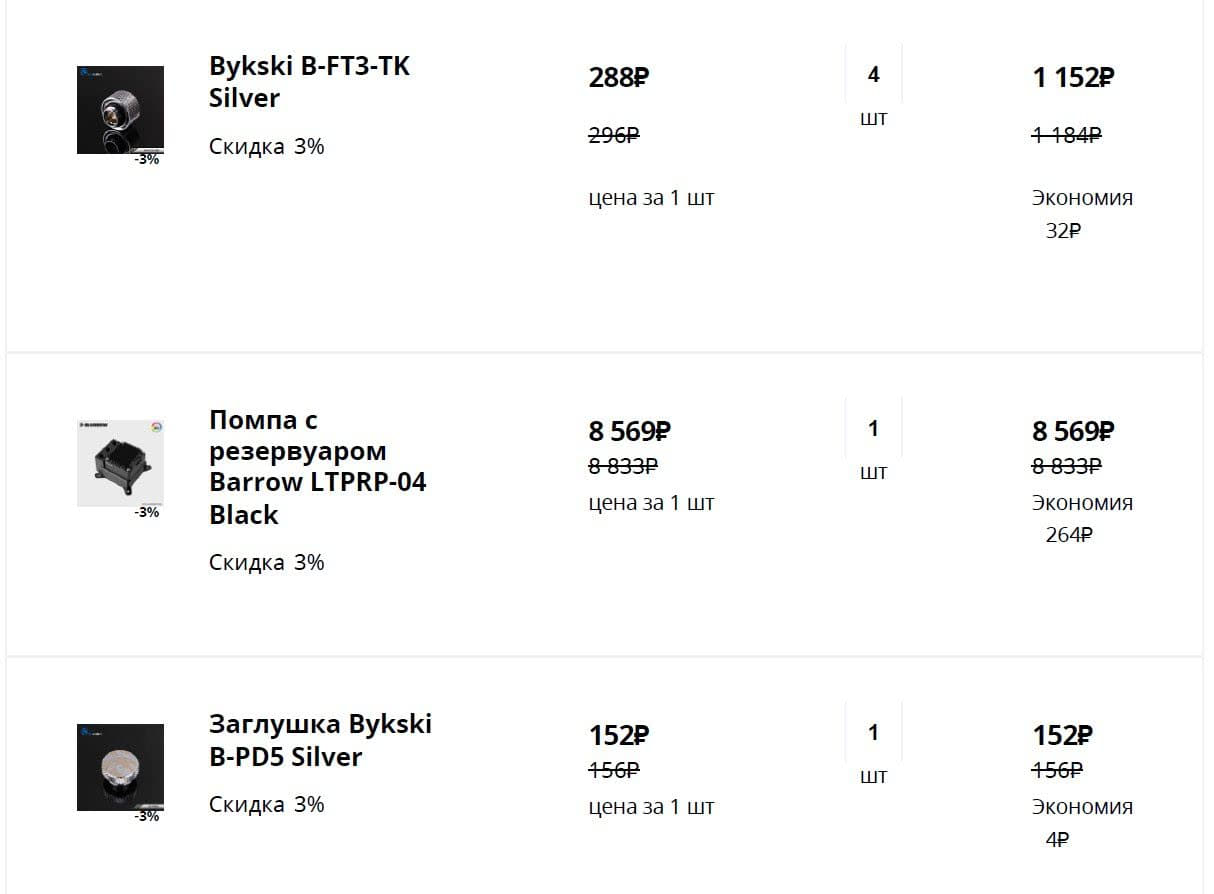Click the crossed-out 1 184₽ total
This screenshot has width=1214, height=894.
click(x=1066, y=135)
